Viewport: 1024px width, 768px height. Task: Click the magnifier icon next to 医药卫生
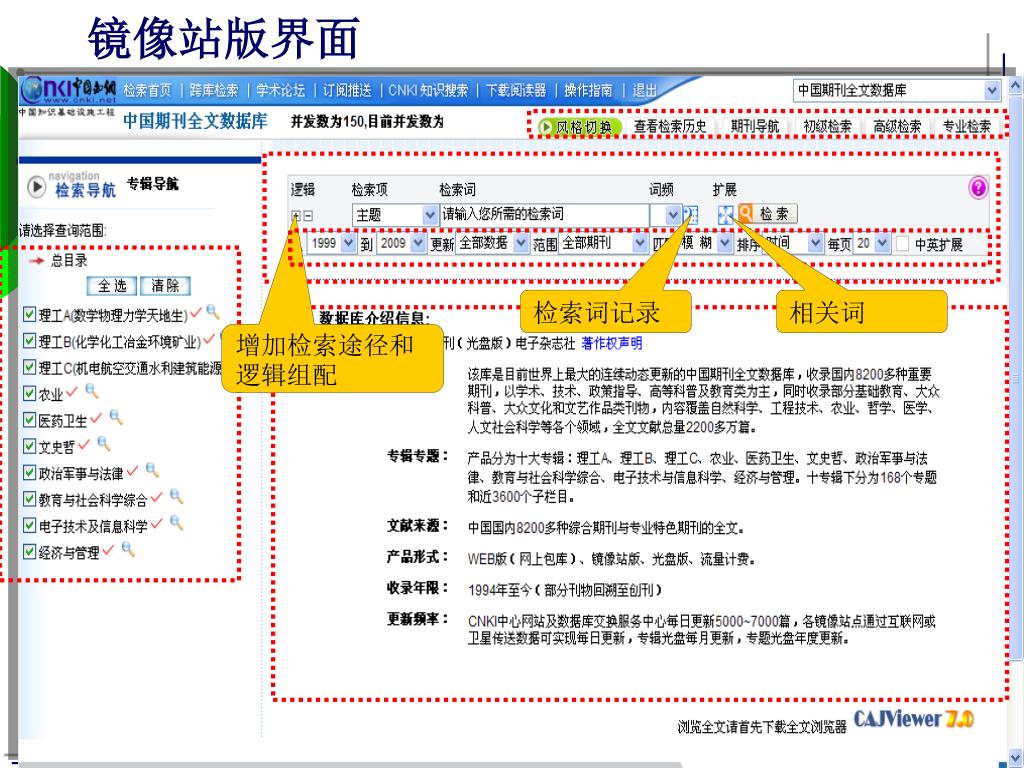point(116,417)
